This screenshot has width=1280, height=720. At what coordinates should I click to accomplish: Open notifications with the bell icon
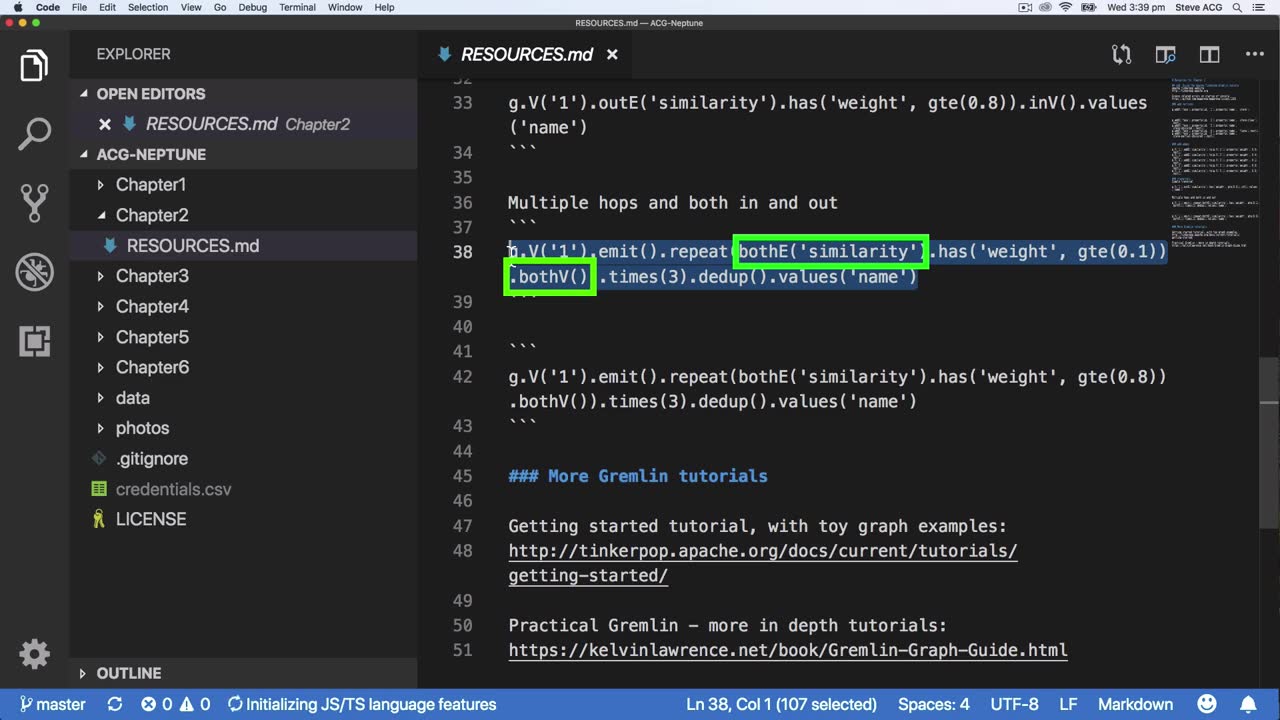[x=1248, y=704]
